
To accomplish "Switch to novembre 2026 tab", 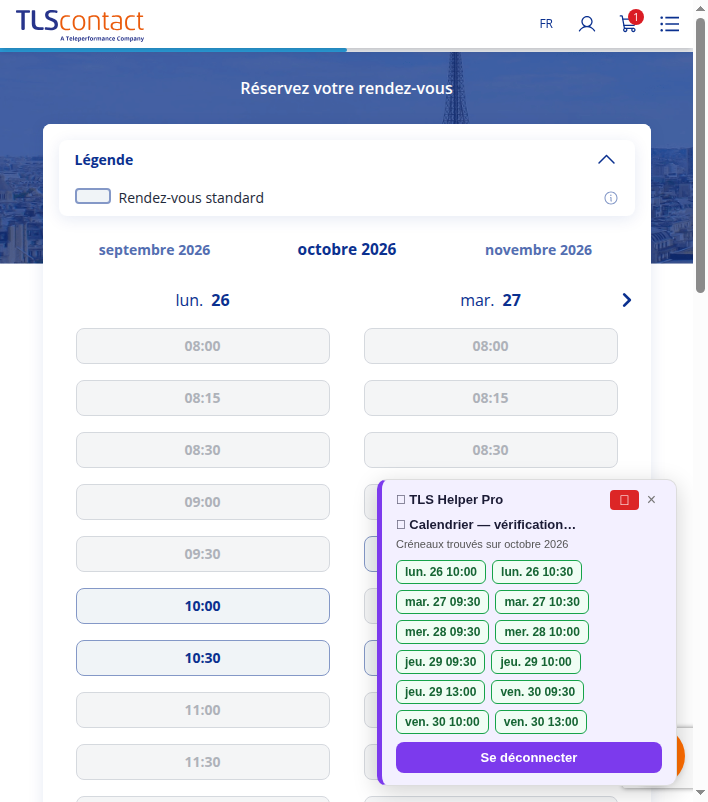I will pos(538,250).
